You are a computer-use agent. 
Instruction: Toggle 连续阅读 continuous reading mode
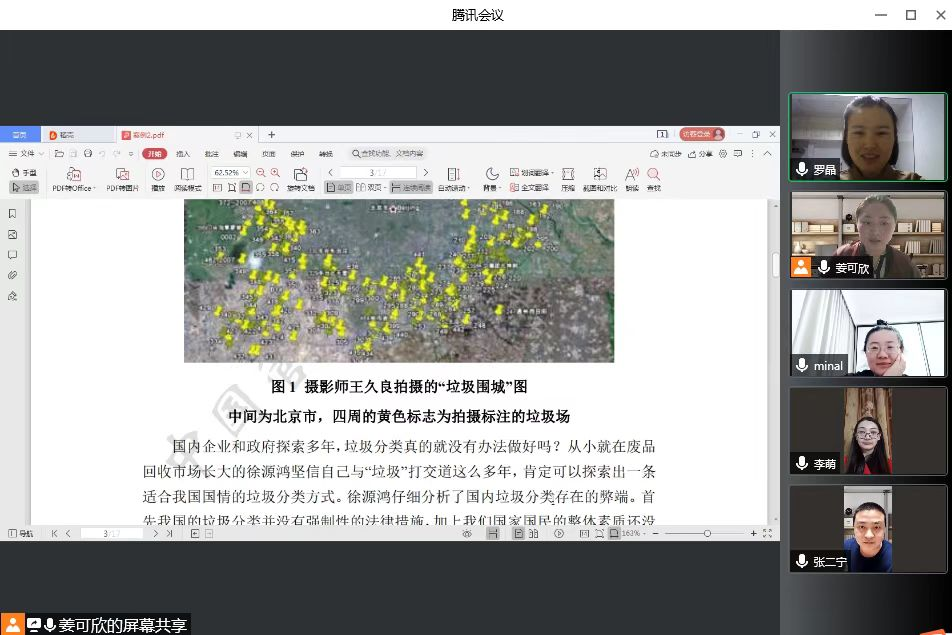click(411, 187)
